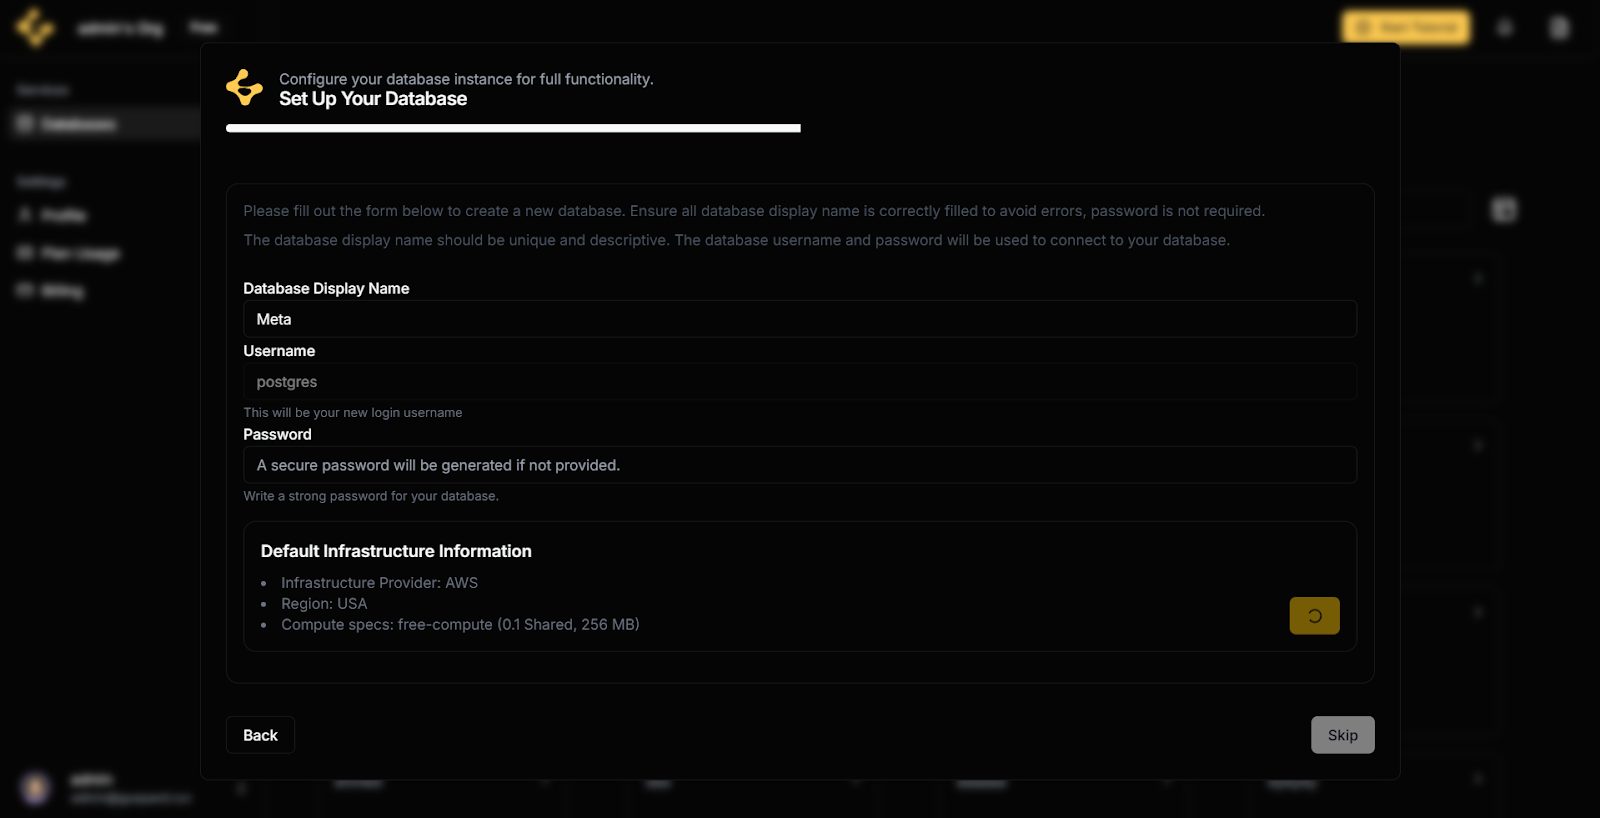Image resolution: width=1600 pixels, height=818 pixels.
Task: Click the organization name in top header
Action: (x=121, y=28)
